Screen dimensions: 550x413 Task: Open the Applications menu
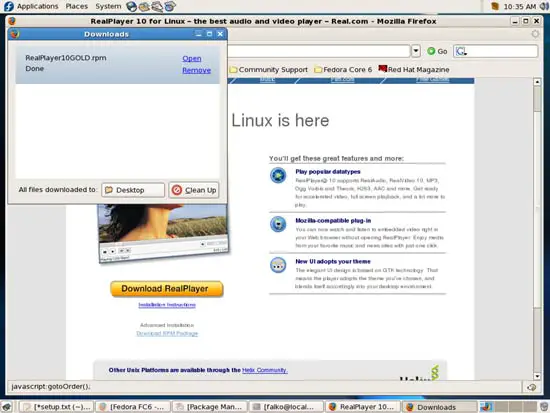[x=38, y=6]
